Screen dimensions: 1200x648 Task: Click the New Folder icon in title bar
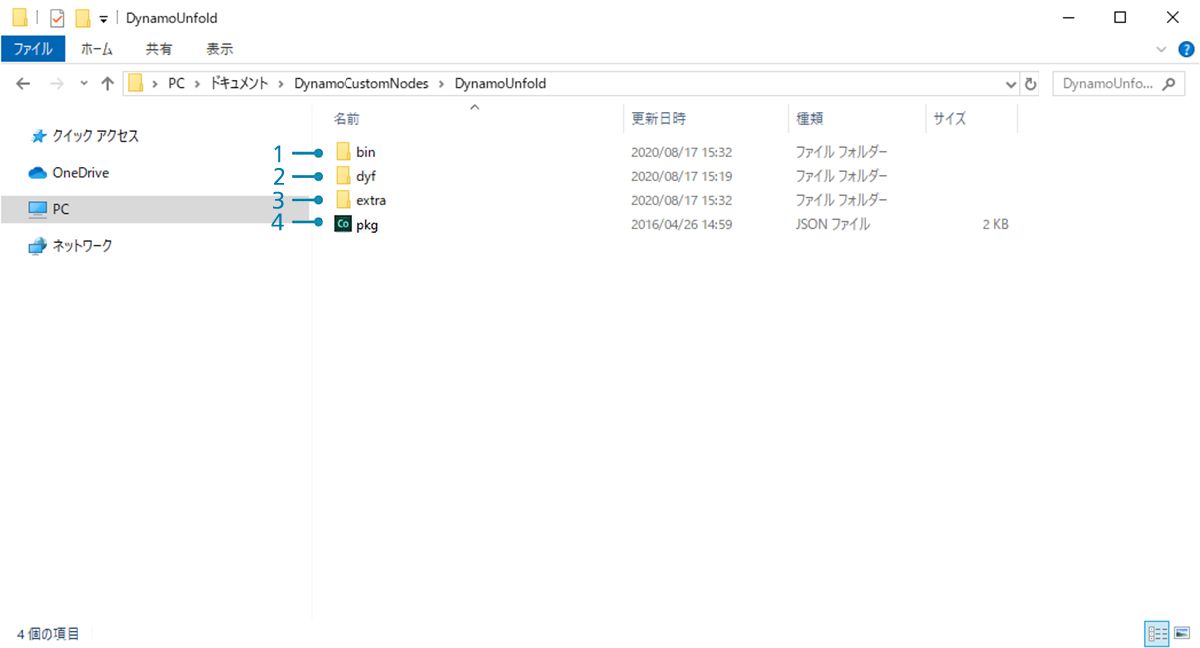click(83, 18)
